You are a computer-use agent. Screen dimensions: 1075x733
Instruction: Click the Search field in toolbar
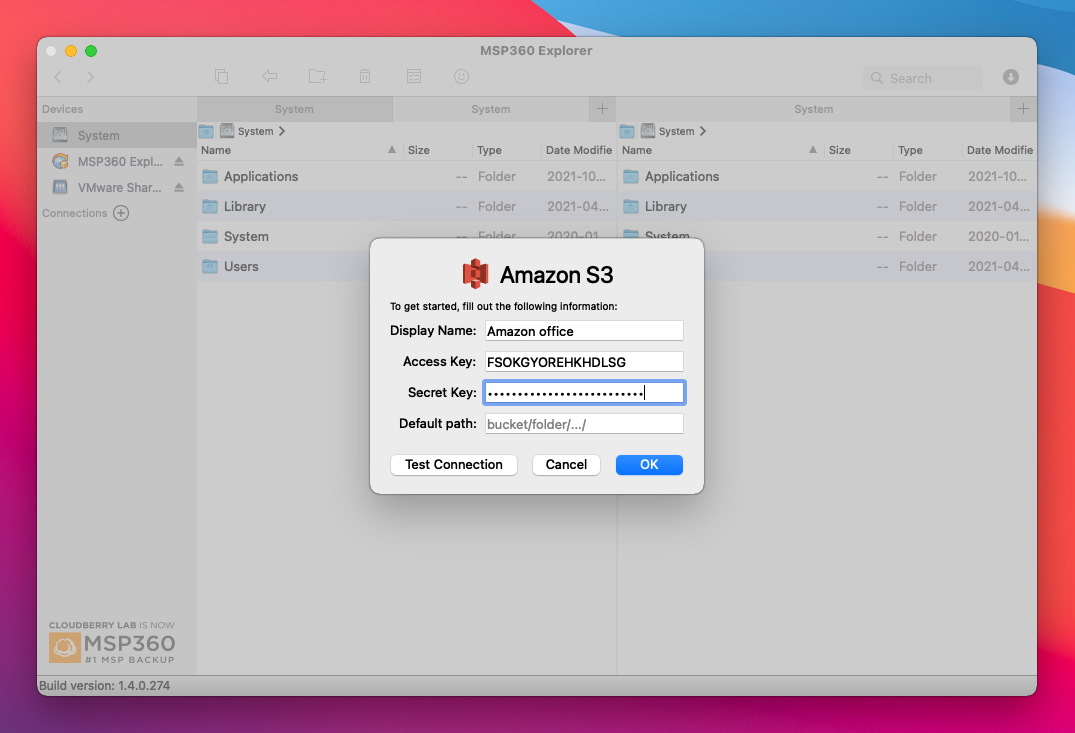point(923,77)
